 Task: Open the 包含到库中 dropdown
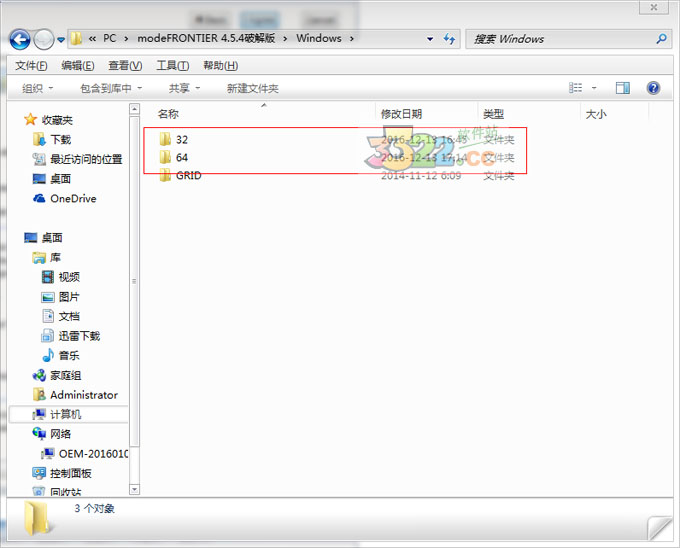pyautogui.click(x=111, y=88)
